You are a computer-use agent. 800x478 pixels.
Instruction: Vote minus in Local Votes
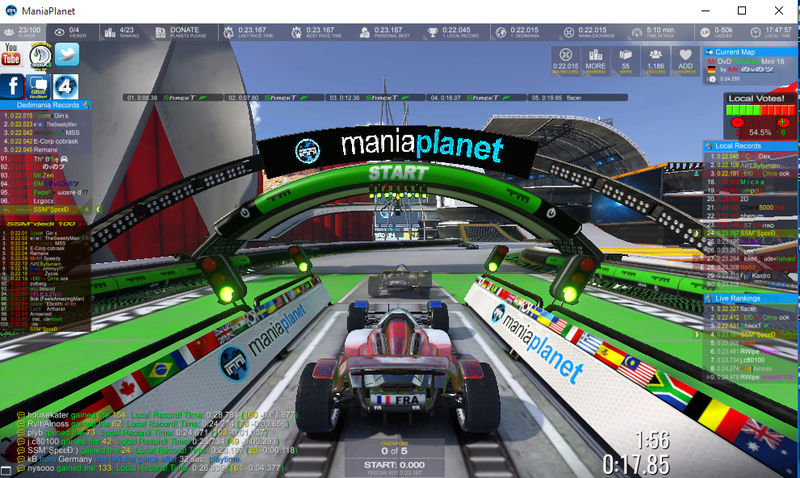(x=737, y=123)
